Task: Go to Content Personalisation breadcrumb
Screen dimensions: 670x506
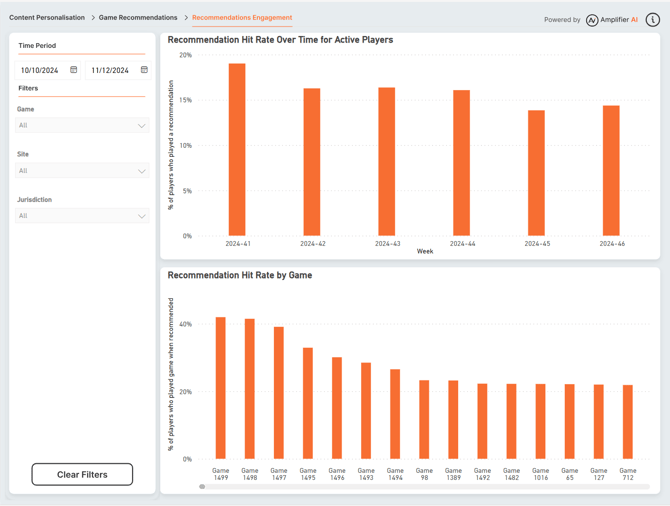Action: pyautogui.click(x=47, y=18)
